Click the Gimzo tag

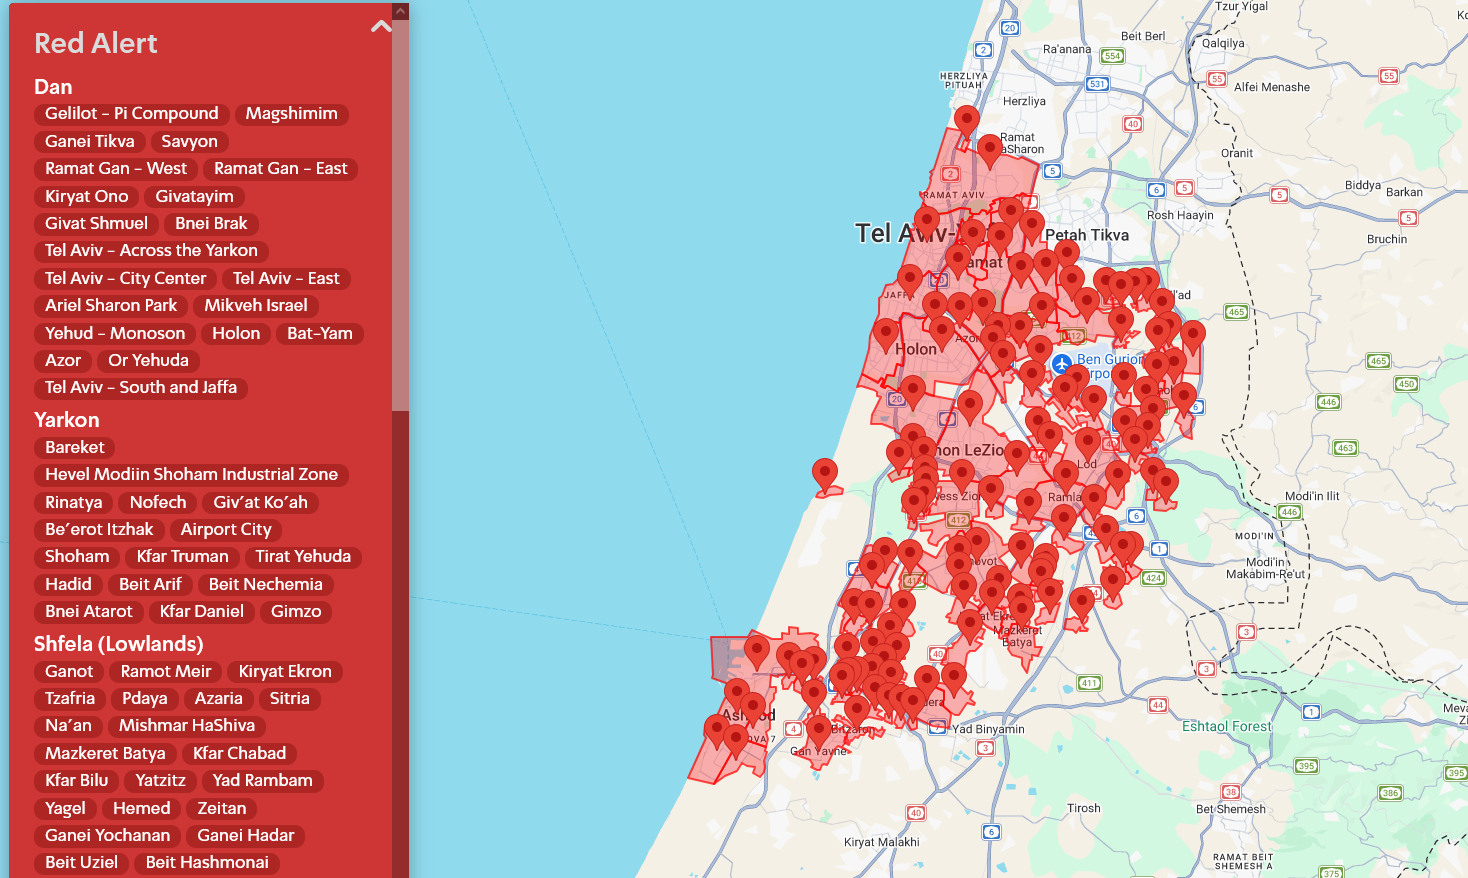tap(296, 612)
